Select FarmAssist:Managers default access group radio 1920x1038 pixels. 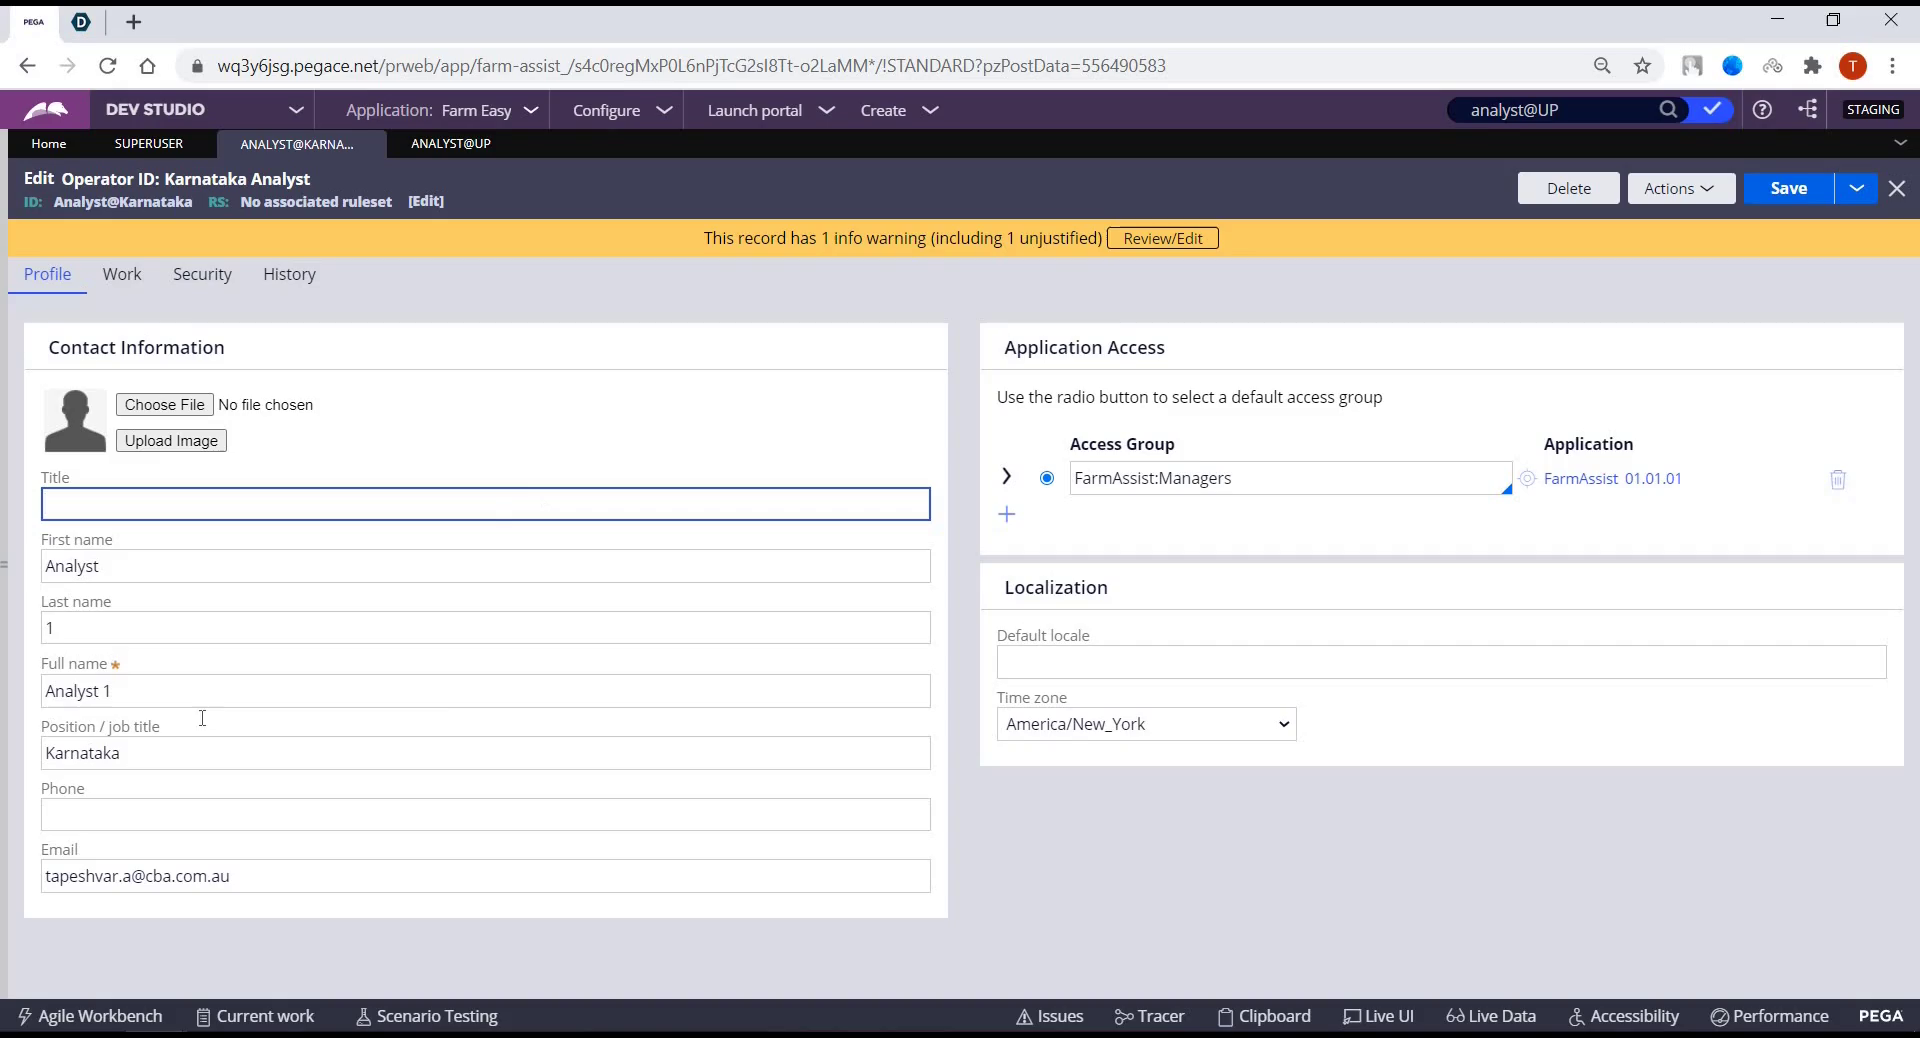click(1047, 478)
